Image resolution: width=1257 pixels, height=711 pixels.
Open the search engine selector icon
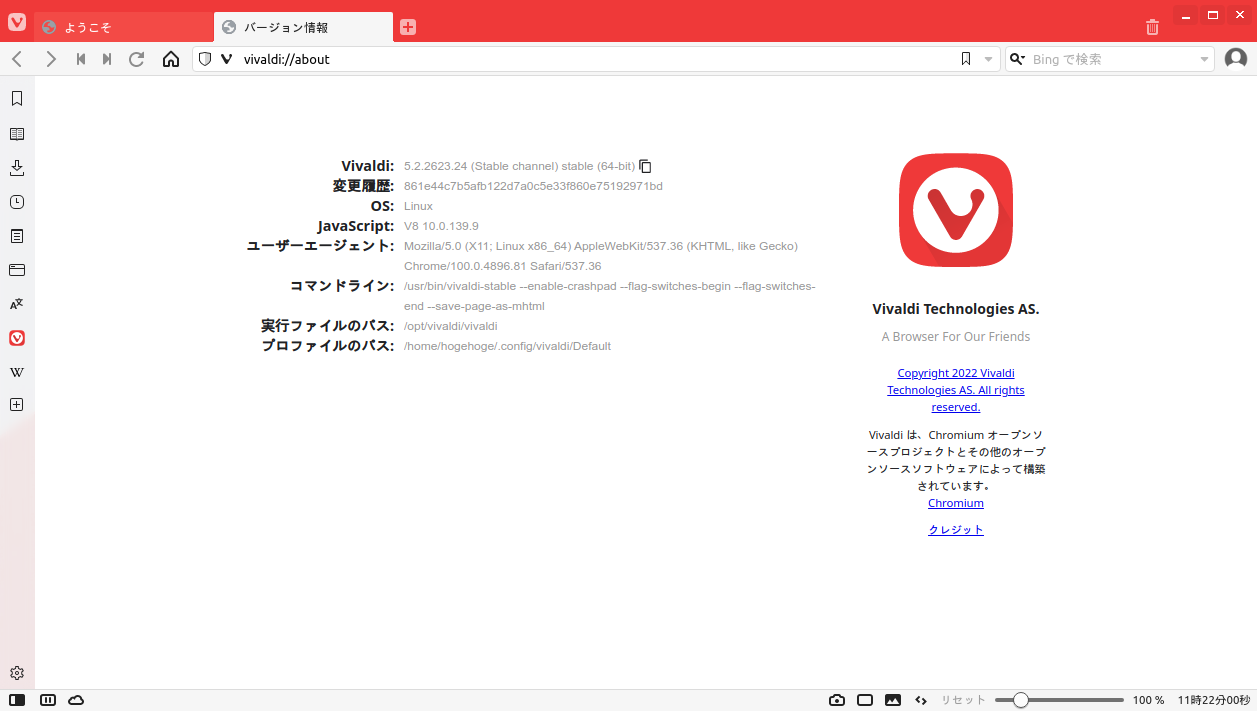(1018, 59)
